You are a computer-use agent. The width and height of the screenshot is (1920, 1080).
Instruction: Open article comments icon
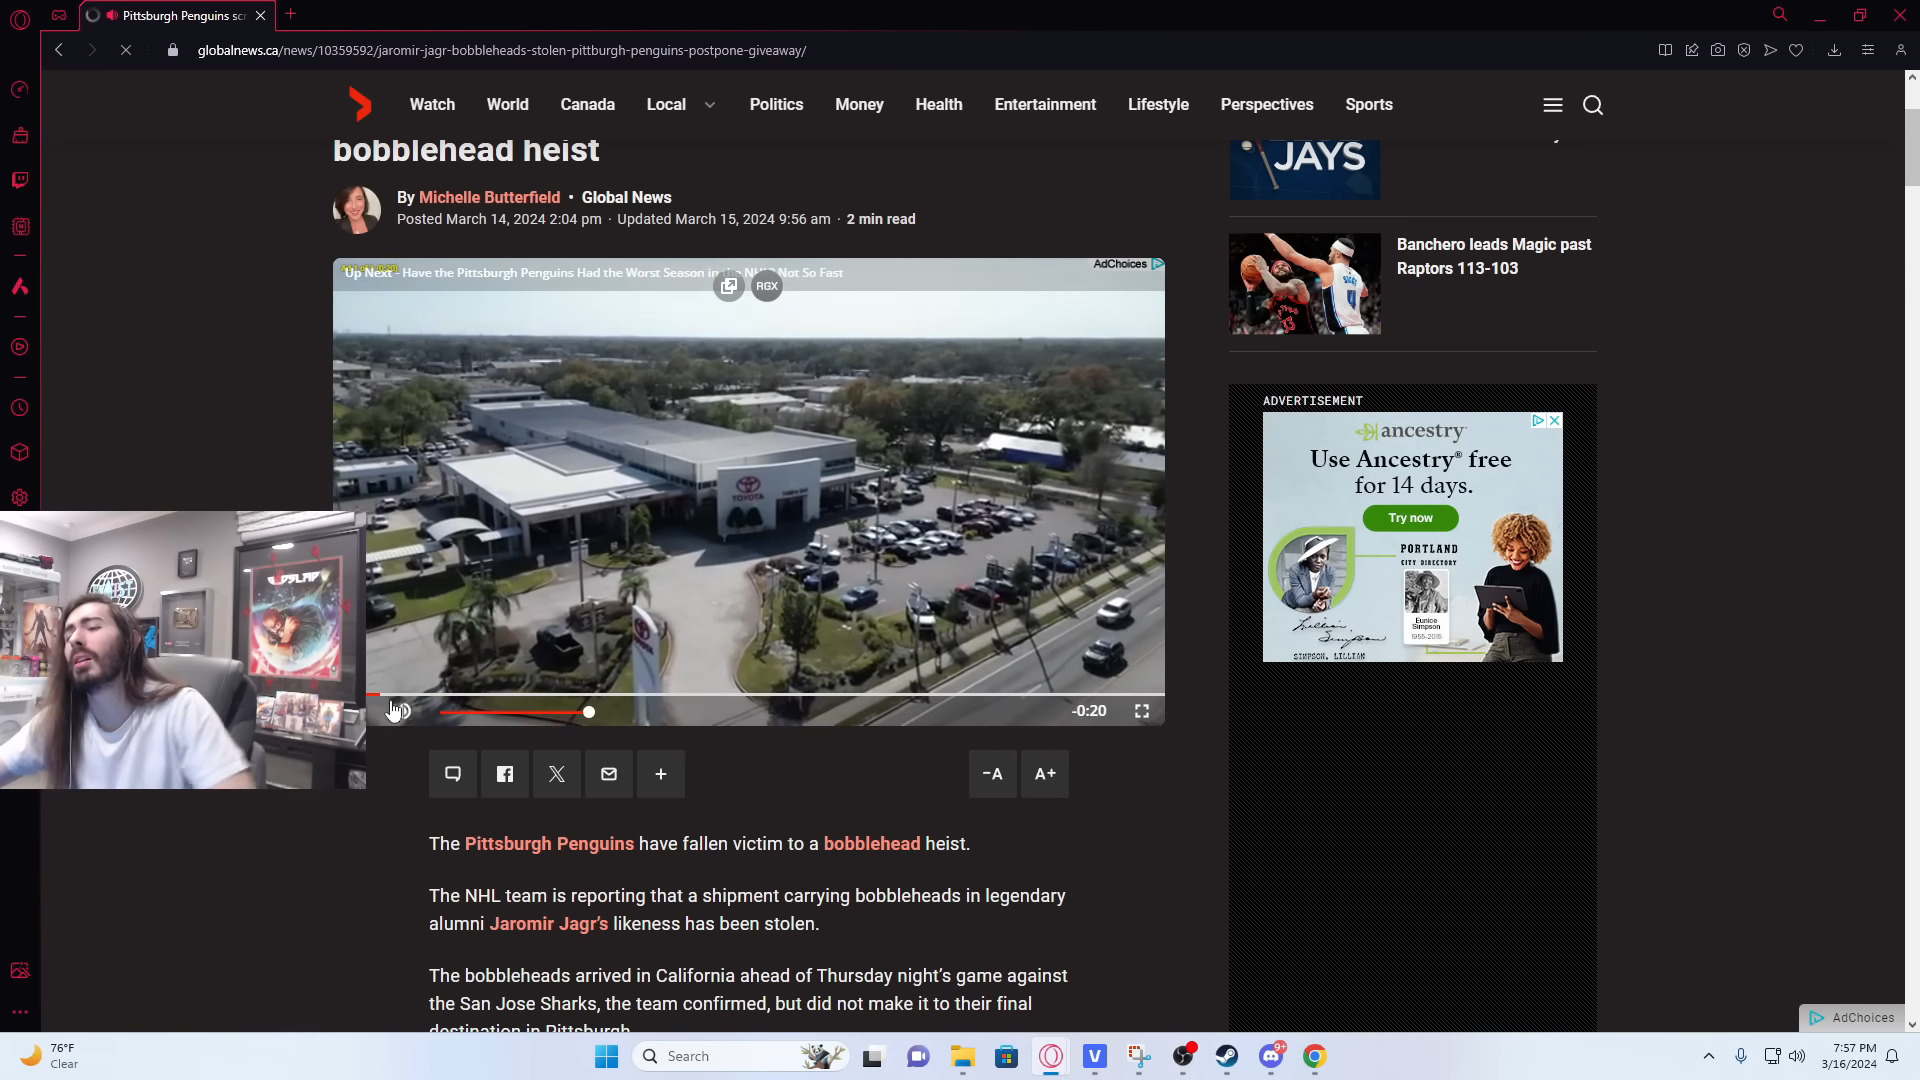coord(453,774)
